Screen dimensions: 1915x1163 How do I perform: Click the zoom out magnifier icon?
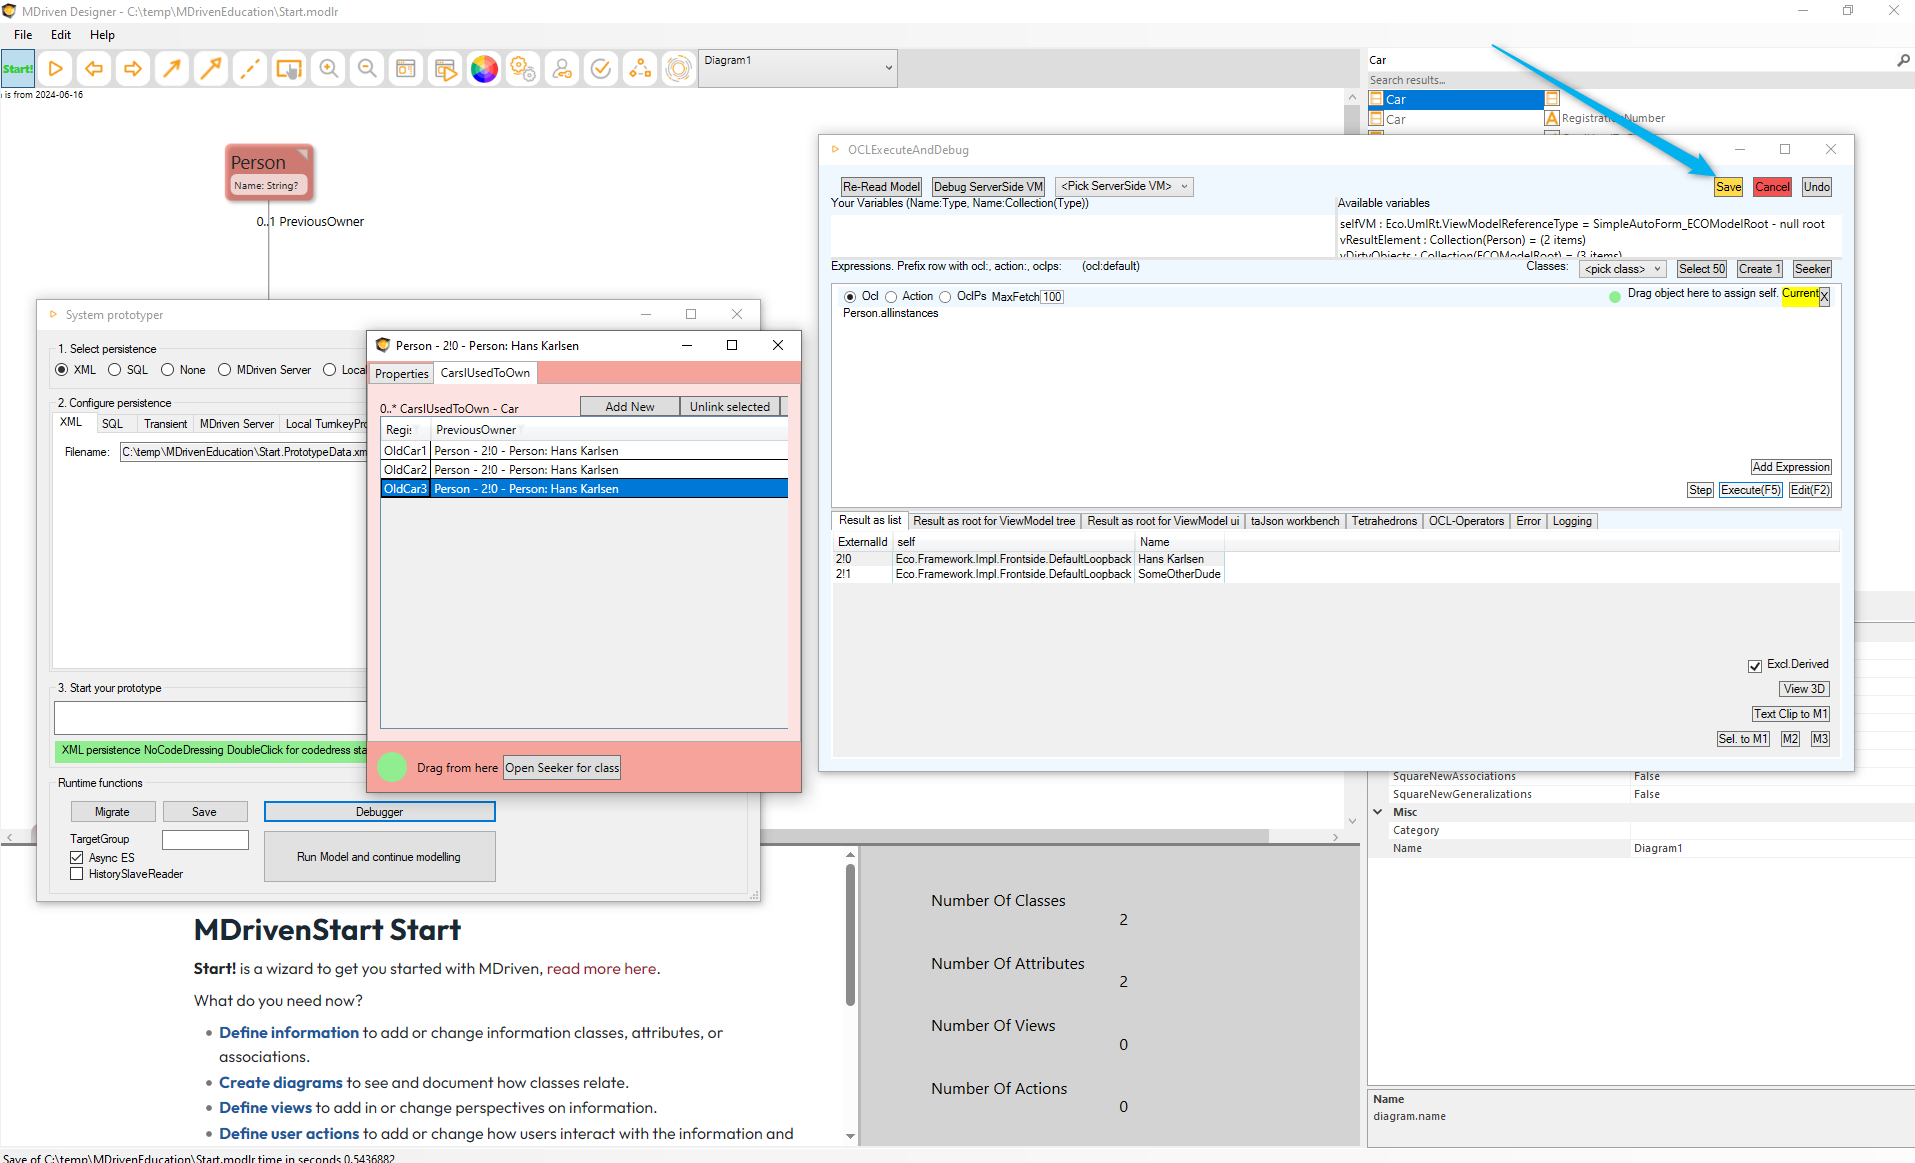point(367,69)
